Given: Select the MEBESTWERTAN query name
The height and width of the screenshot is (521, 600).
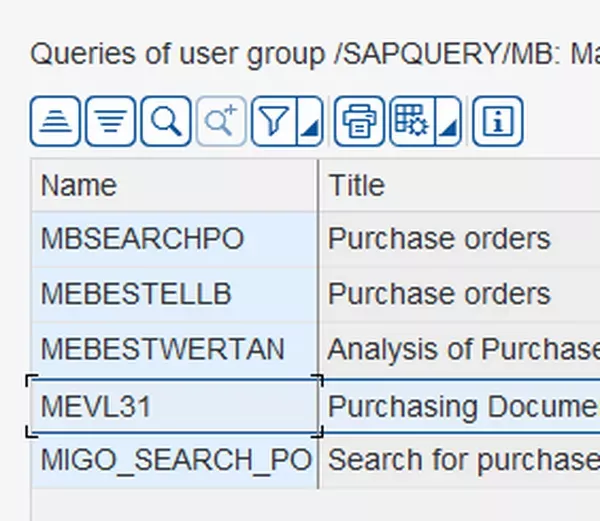Looking at the screenshot, I should [174, 349].
